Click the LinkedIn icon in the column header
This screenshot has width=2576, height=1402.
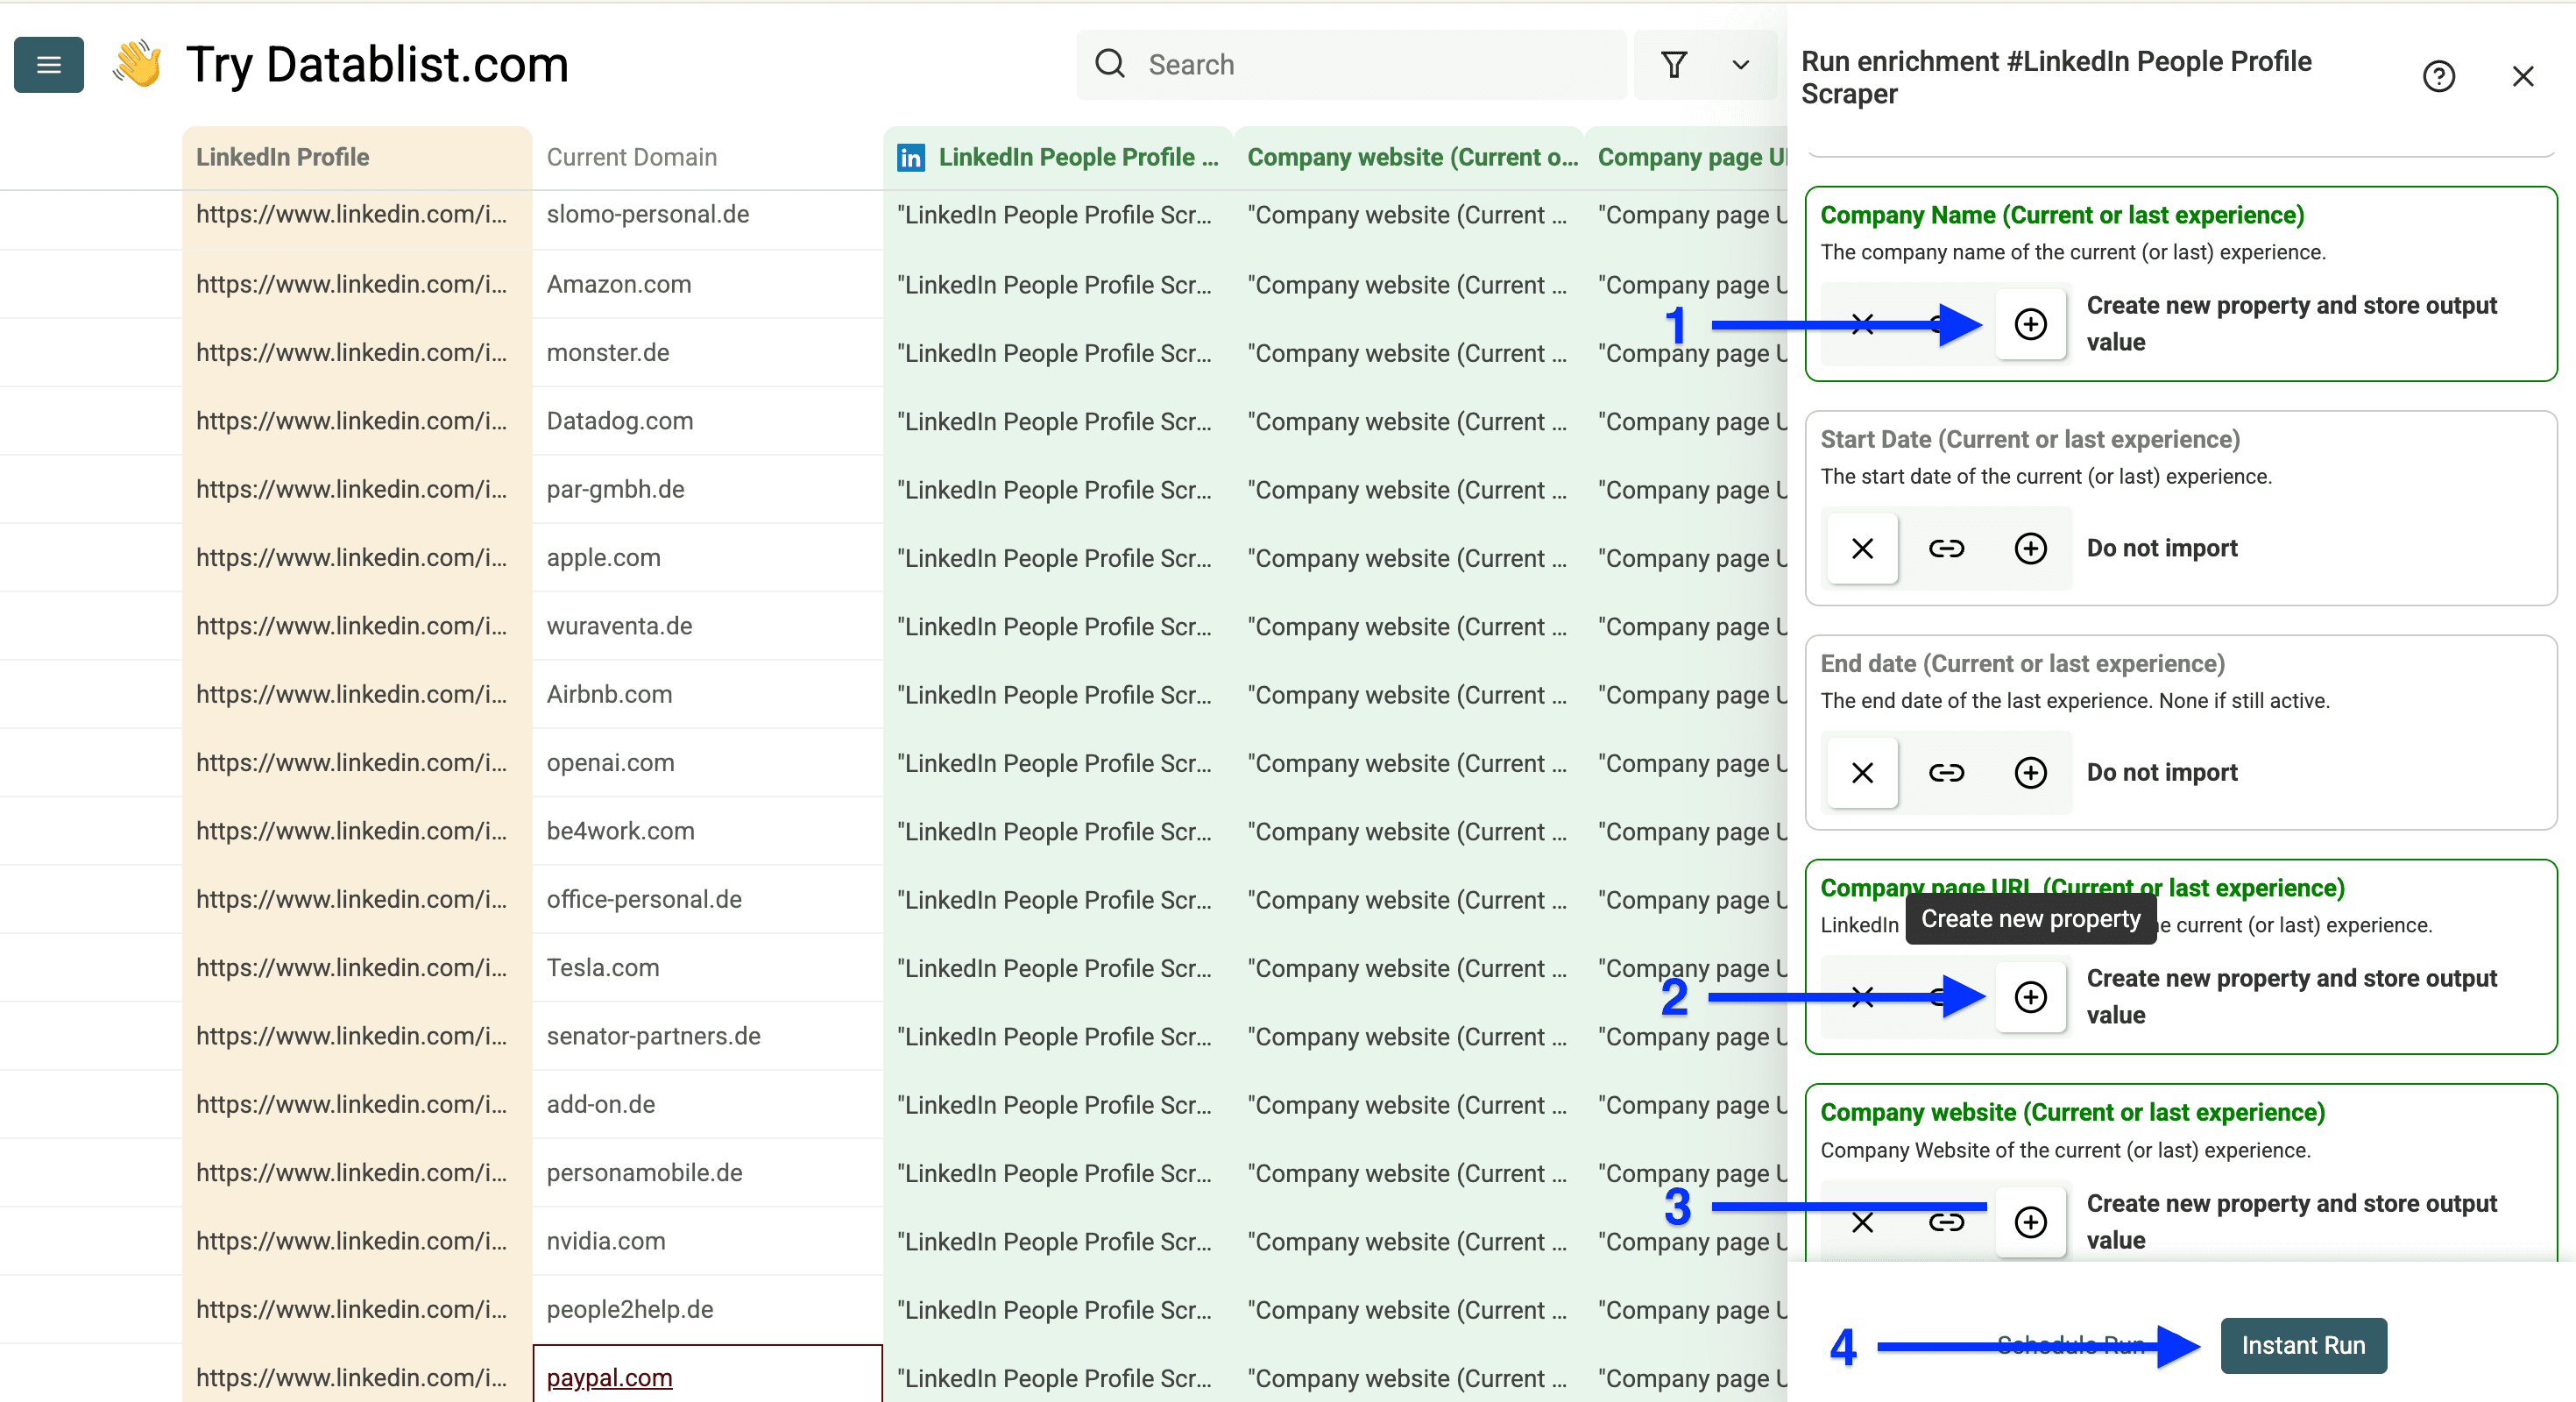911,157
